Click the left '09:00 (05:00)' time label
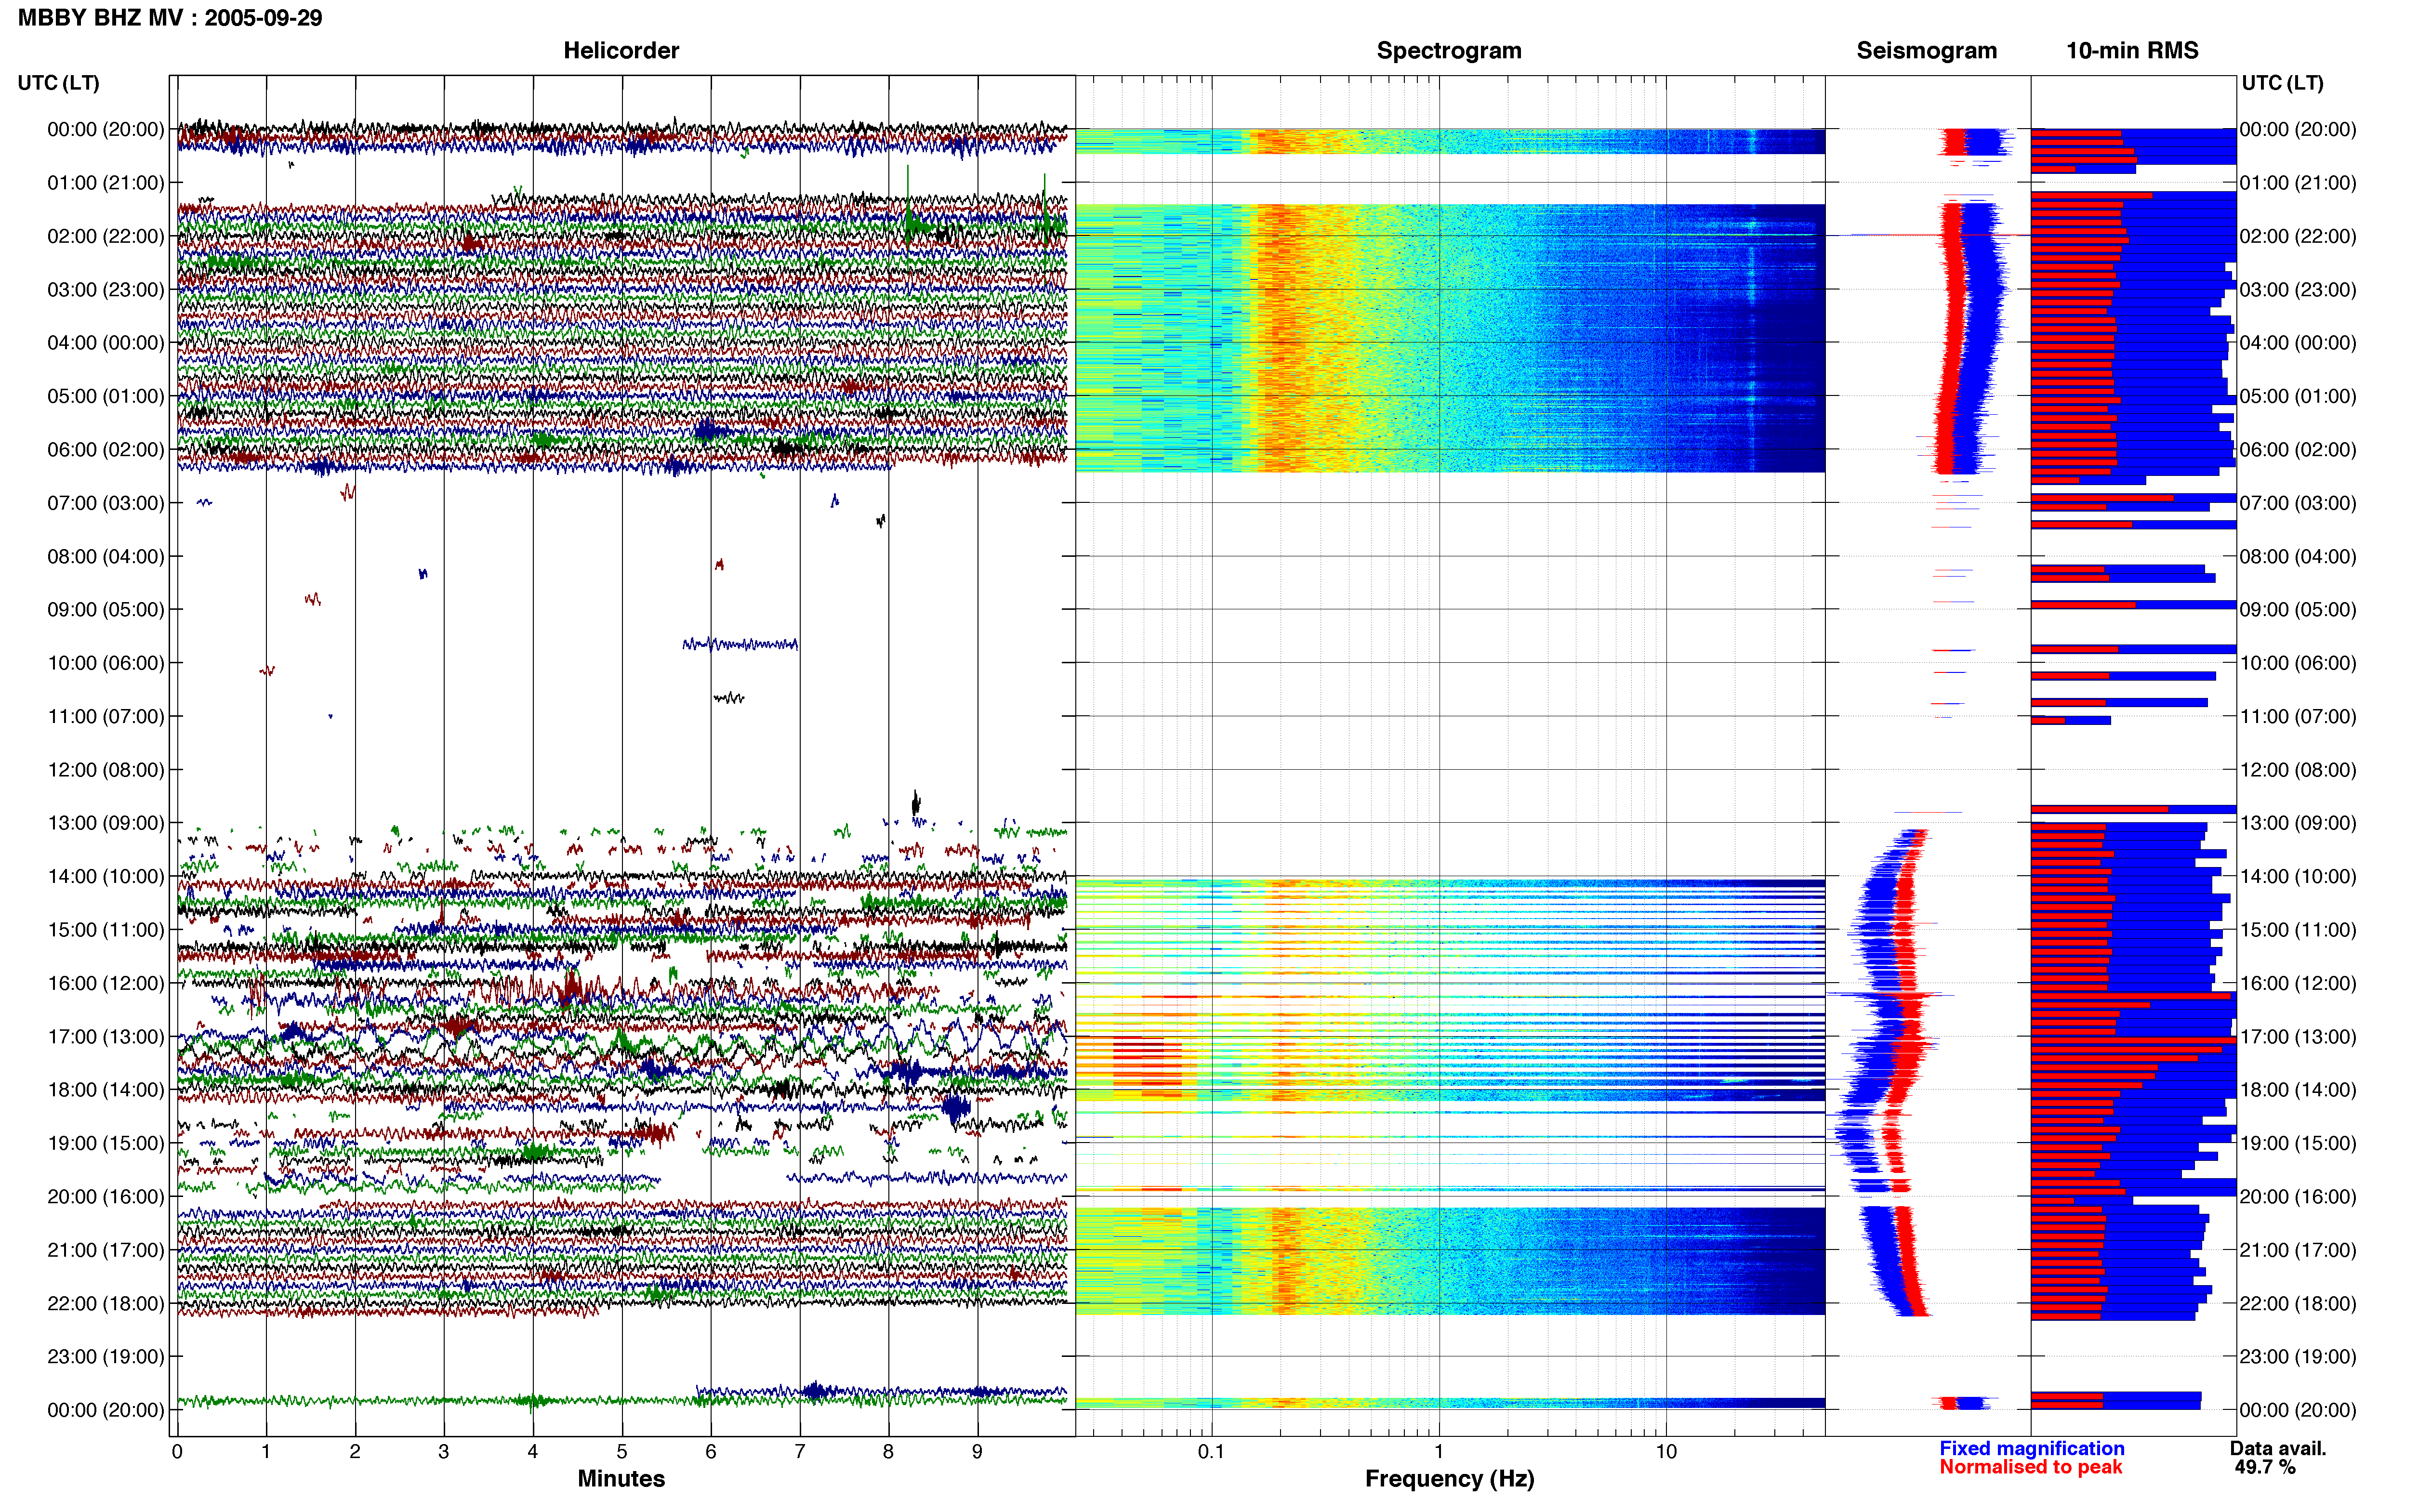The image size is (2418, 1512). (105, 610)
